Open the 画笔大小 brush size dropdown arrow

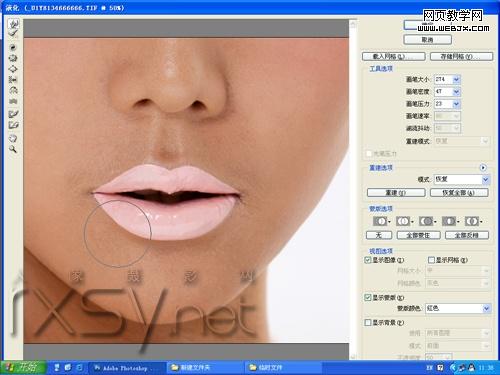456,79
